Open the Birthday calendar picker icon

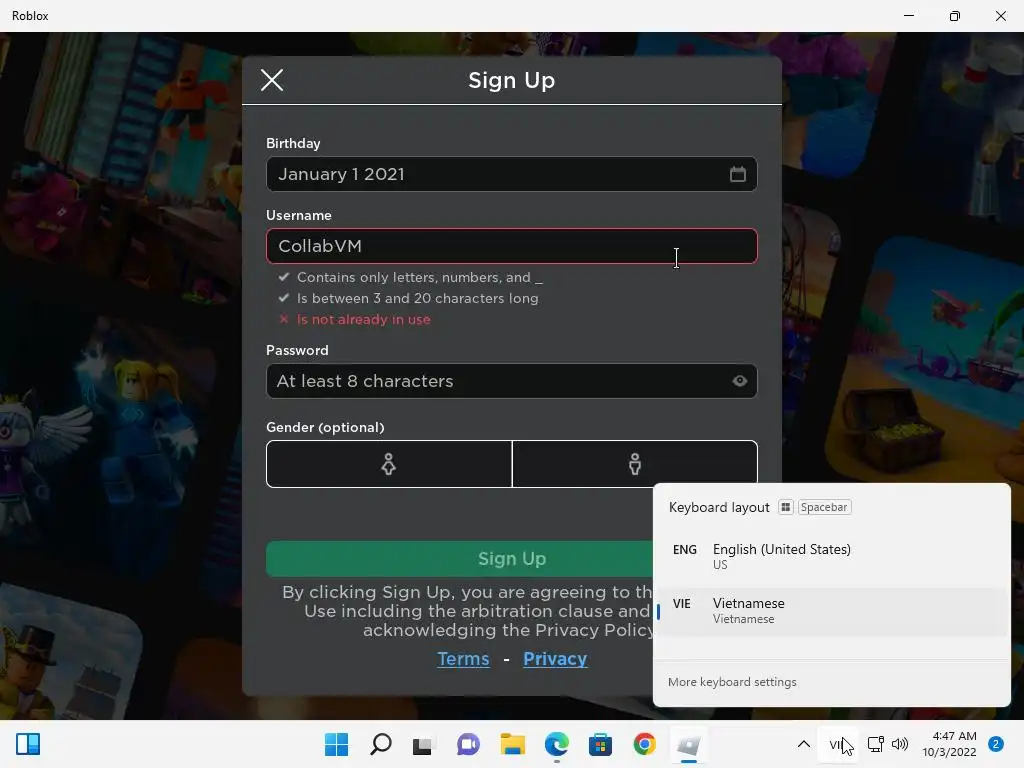coord(737,174)
